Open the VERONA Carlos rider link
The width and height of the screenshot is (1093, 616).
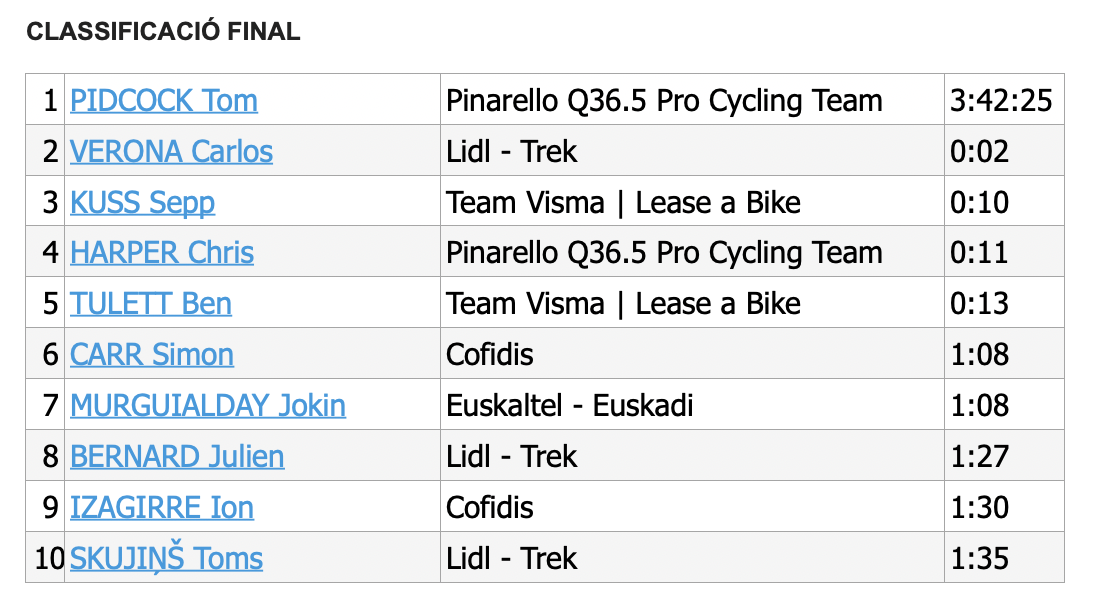pyautogui.click(x=171, y=151)
